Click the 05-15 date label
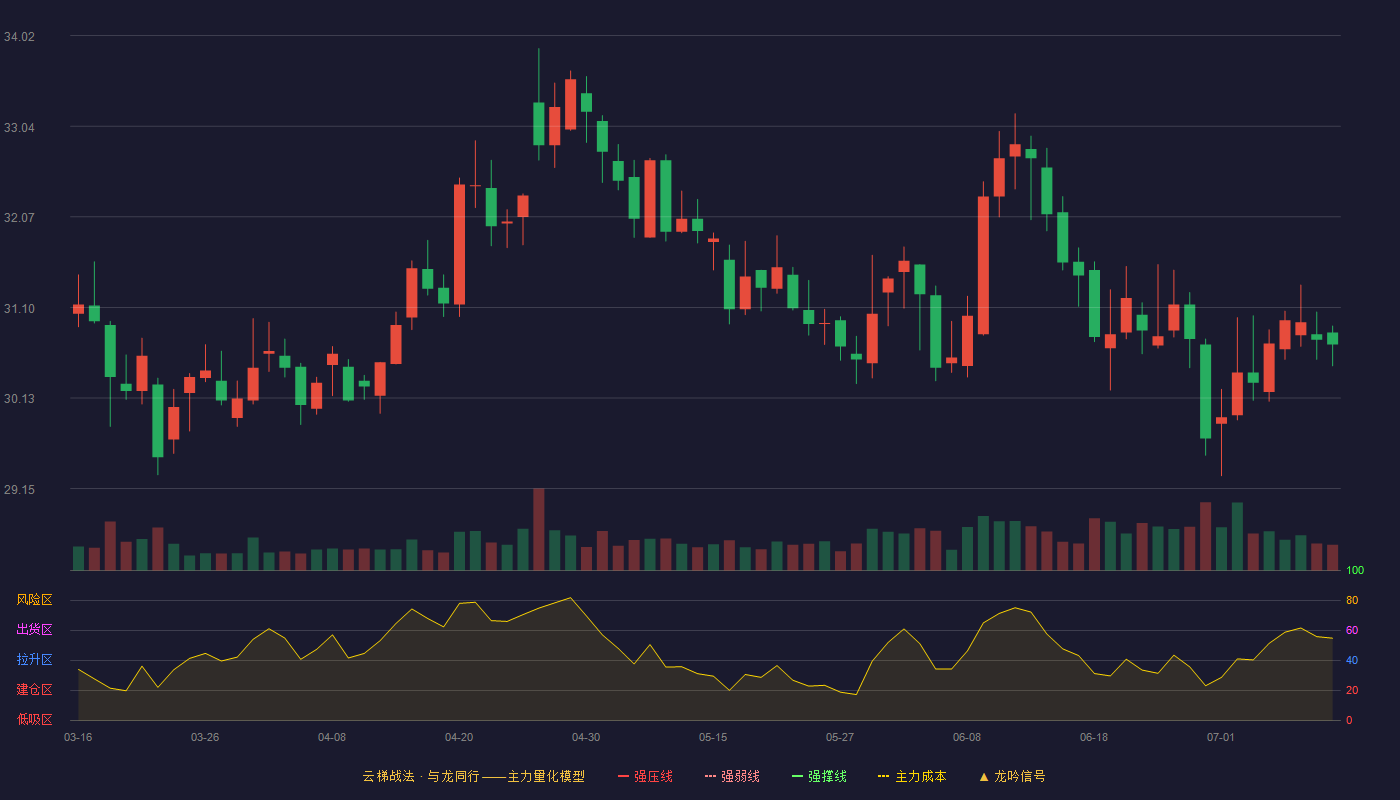 click(713, 737)
